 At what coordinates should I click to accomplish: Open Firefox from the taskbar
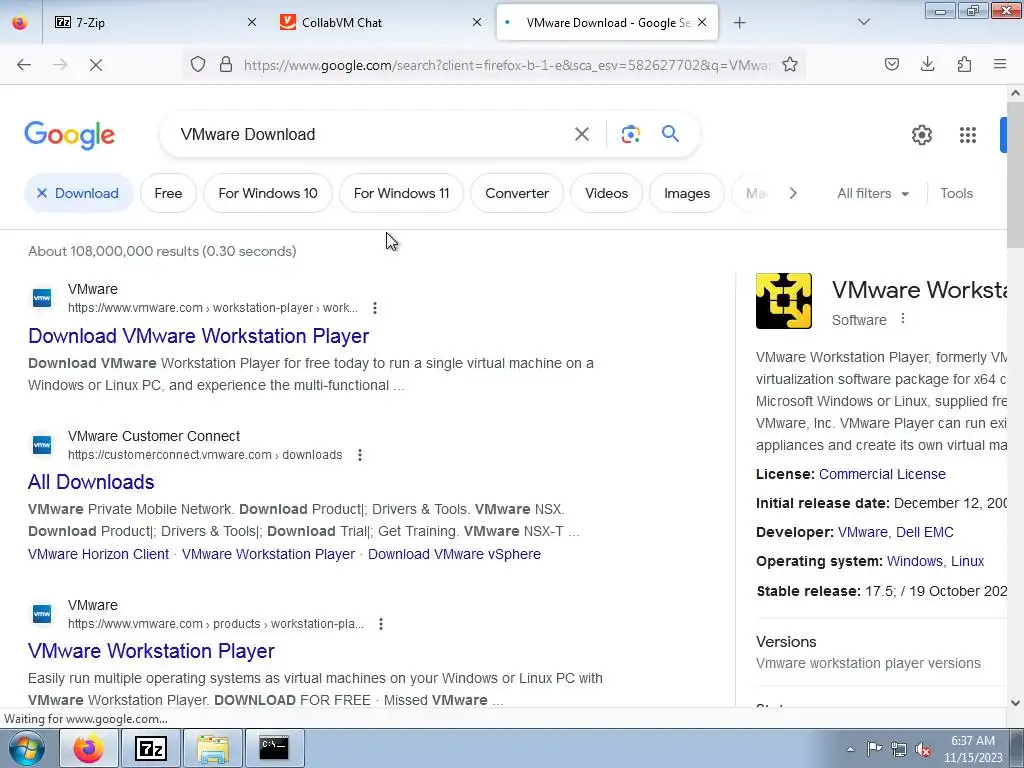89,748
